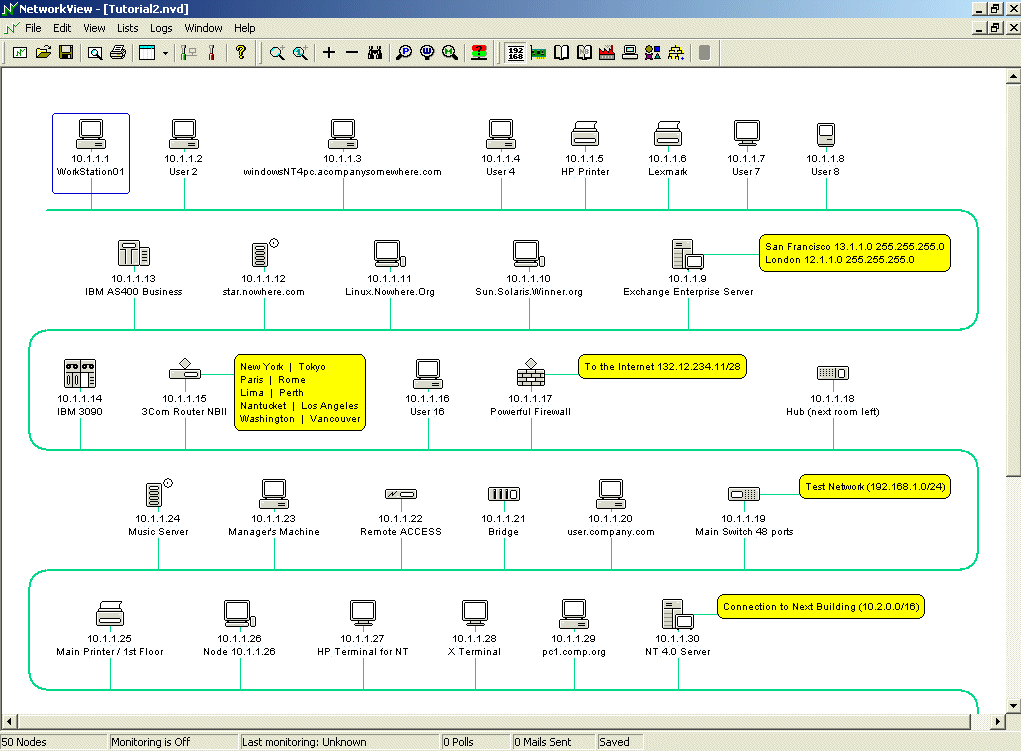The image size is (1021, 751).
Task: Open the Logs menu
Action: pyautogui.click(x=161, y=28)
